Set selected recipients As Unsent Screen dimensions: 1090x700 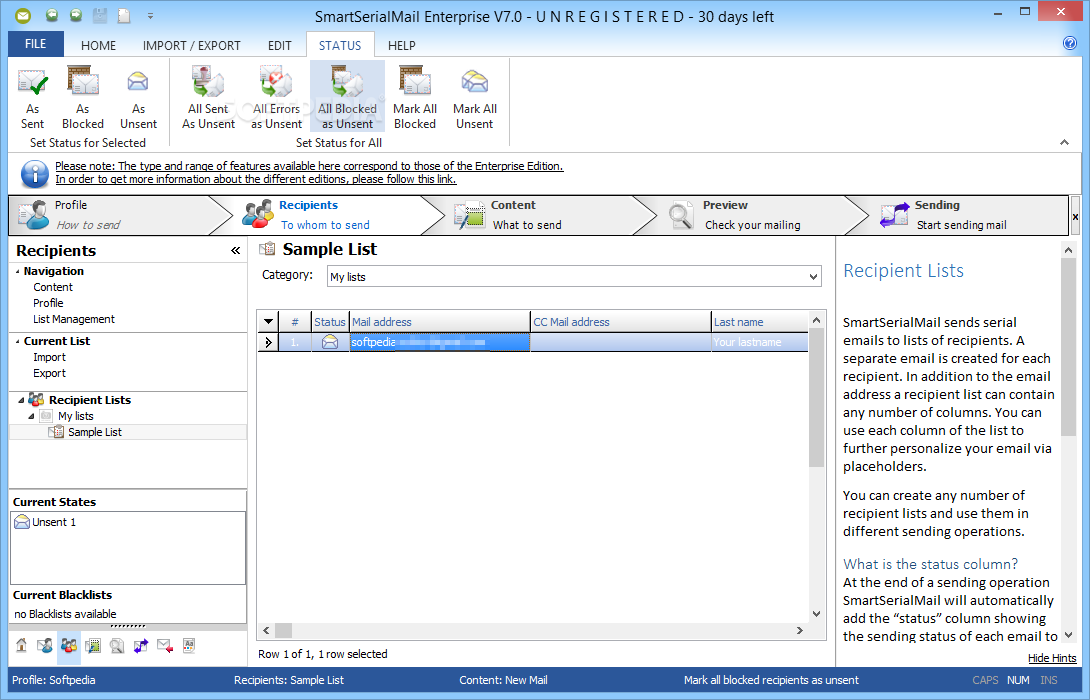138,98
